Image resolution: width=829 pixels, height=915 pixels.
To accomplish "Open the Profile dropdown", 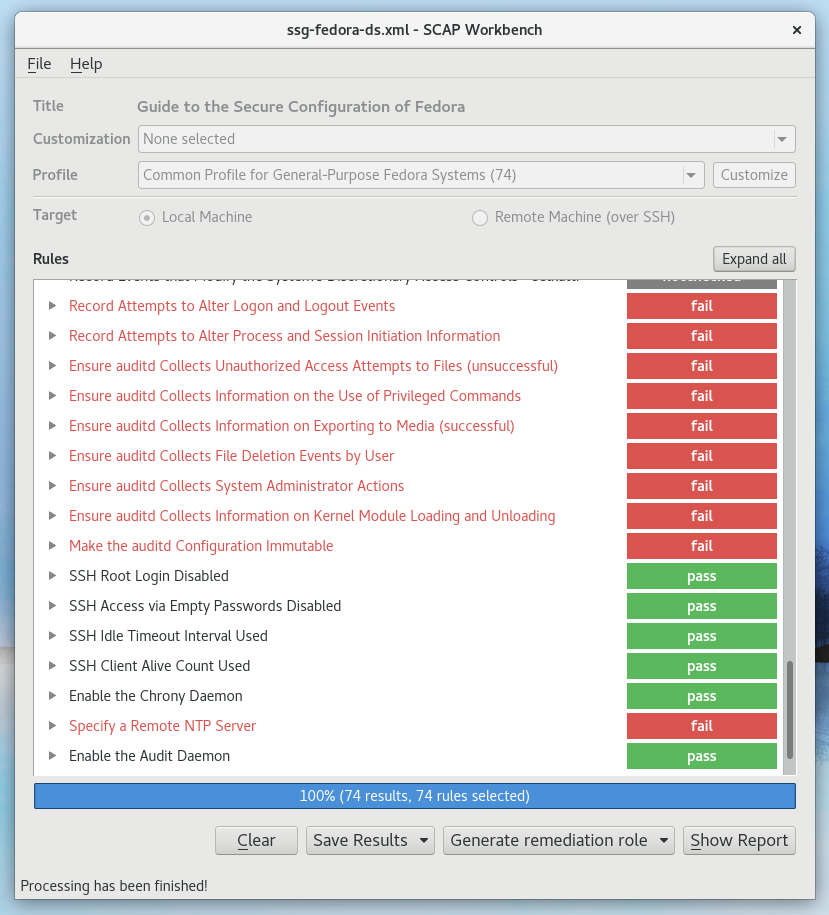I will (x=421, y=175).
